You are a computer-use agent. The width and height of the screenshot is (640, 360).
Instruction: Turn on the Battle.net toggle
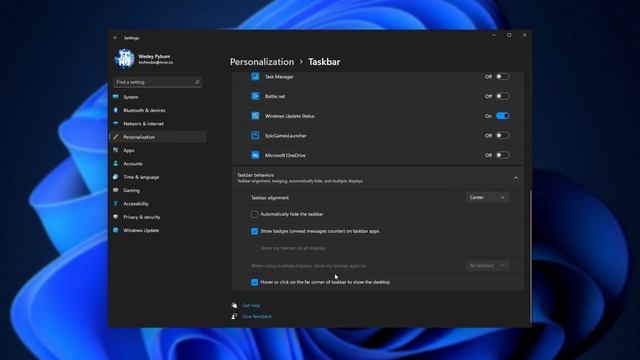[502, 96]
